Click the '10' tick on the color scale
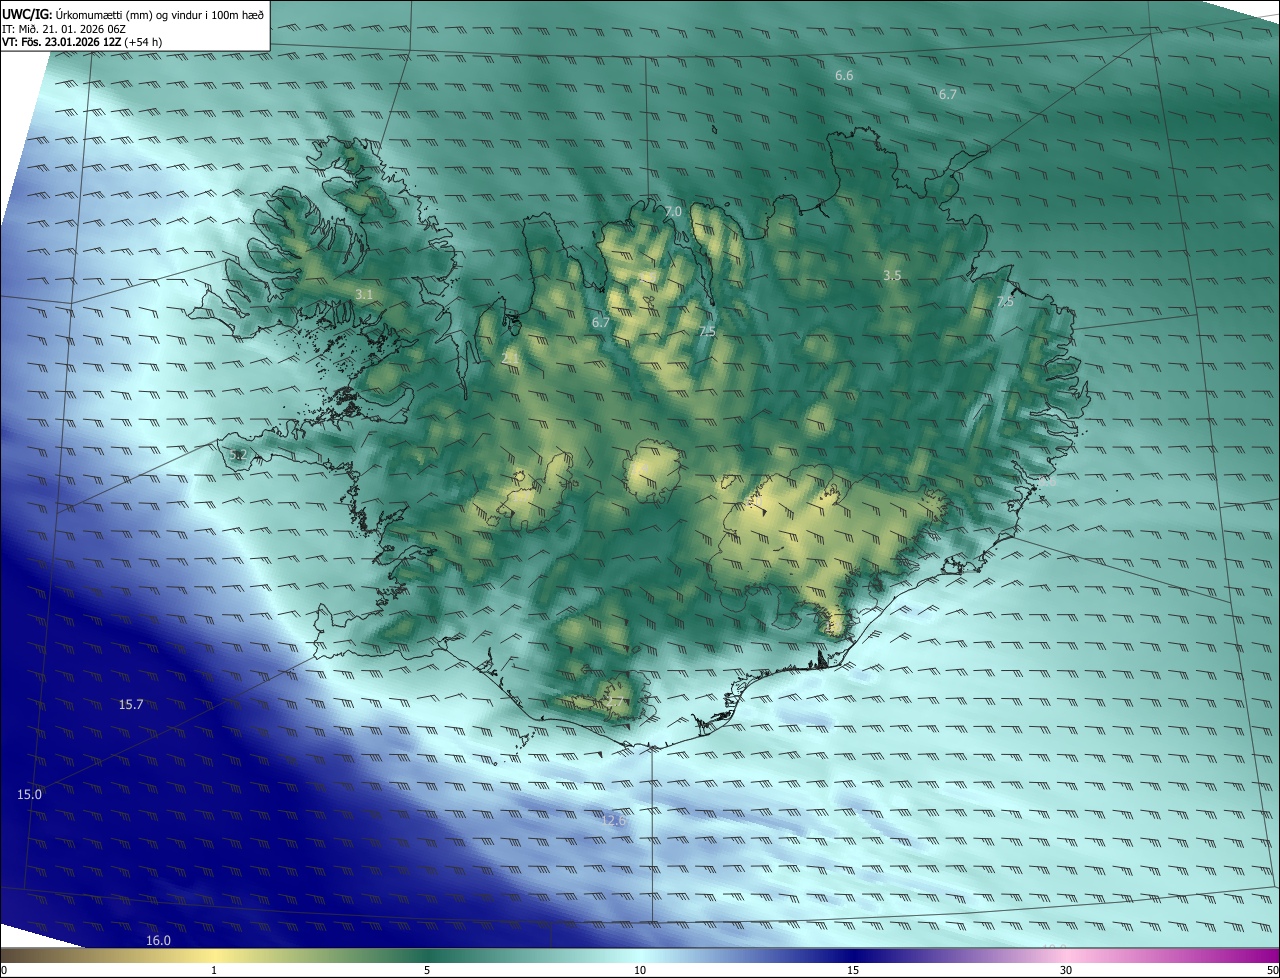 (x=640, y=971)
